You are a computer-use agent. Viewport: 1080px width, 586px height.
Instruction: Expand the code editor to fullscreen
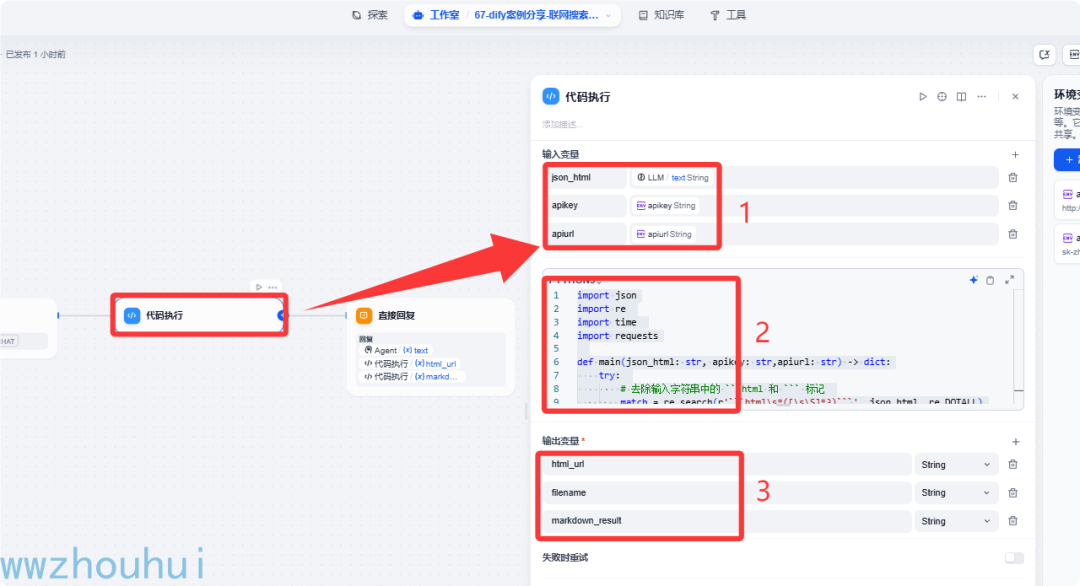1009,280
